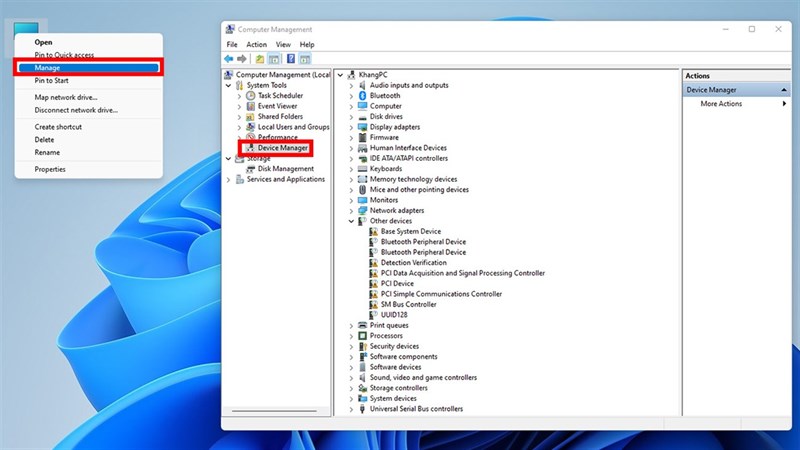
Task: Expand Services and Applications node
Action: (x=229, y=180)
